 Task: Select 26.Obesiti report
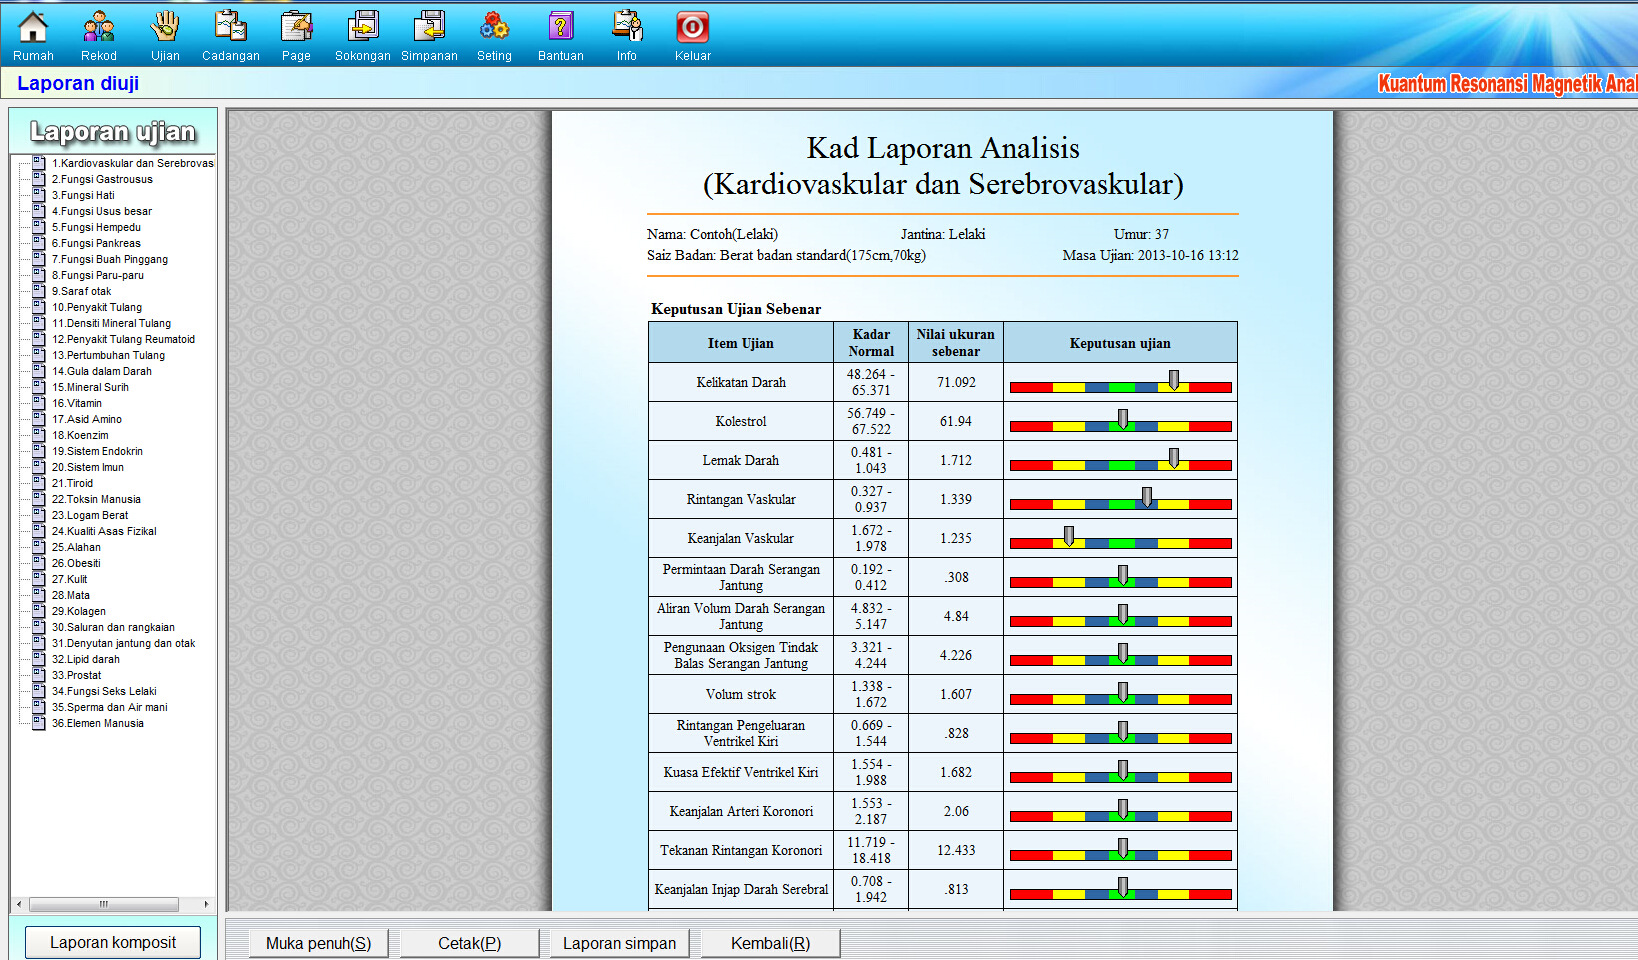[x=76, y=563]
